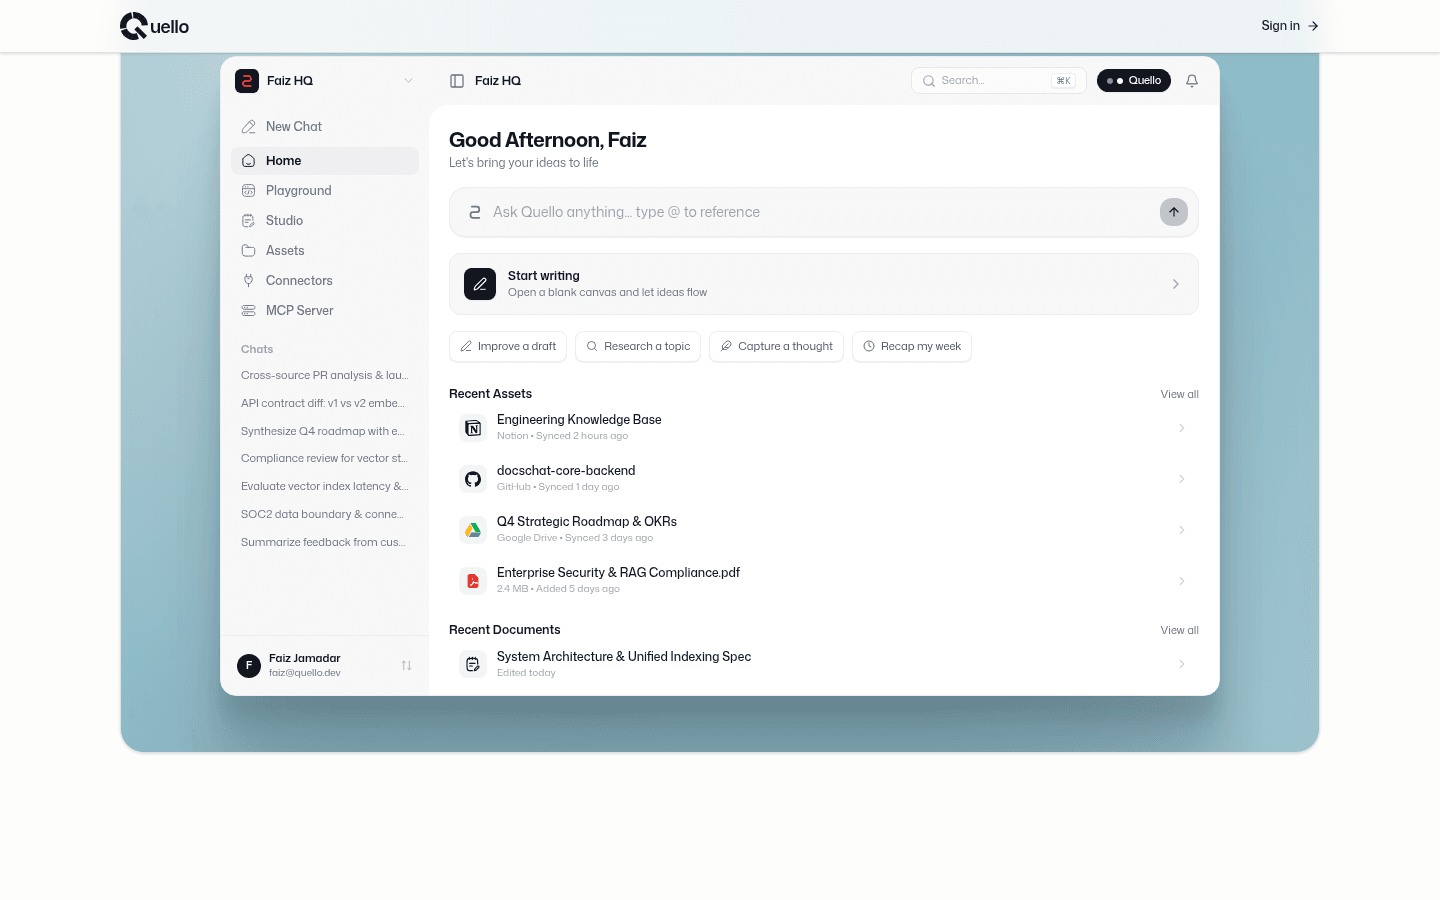Open the API contract diff chat

tap(325, 404)
